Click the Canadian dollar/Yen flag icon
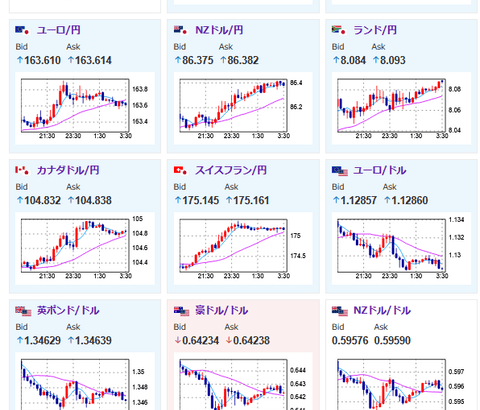Screen dimensions: 480x410 (22, 170)
